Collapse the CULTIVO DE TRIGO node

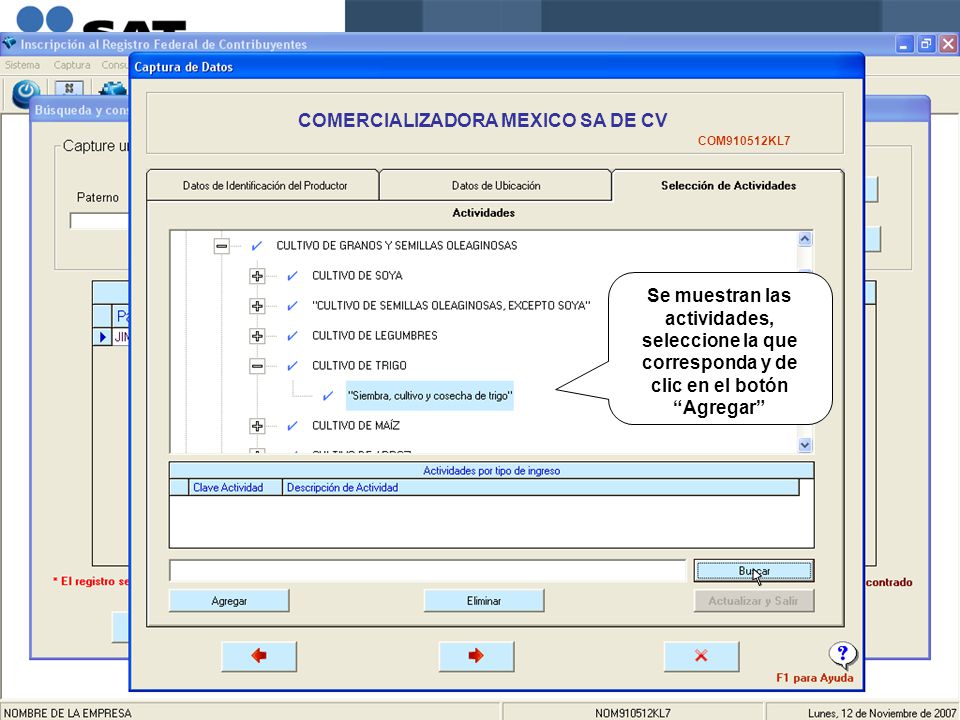coord(257,366)
